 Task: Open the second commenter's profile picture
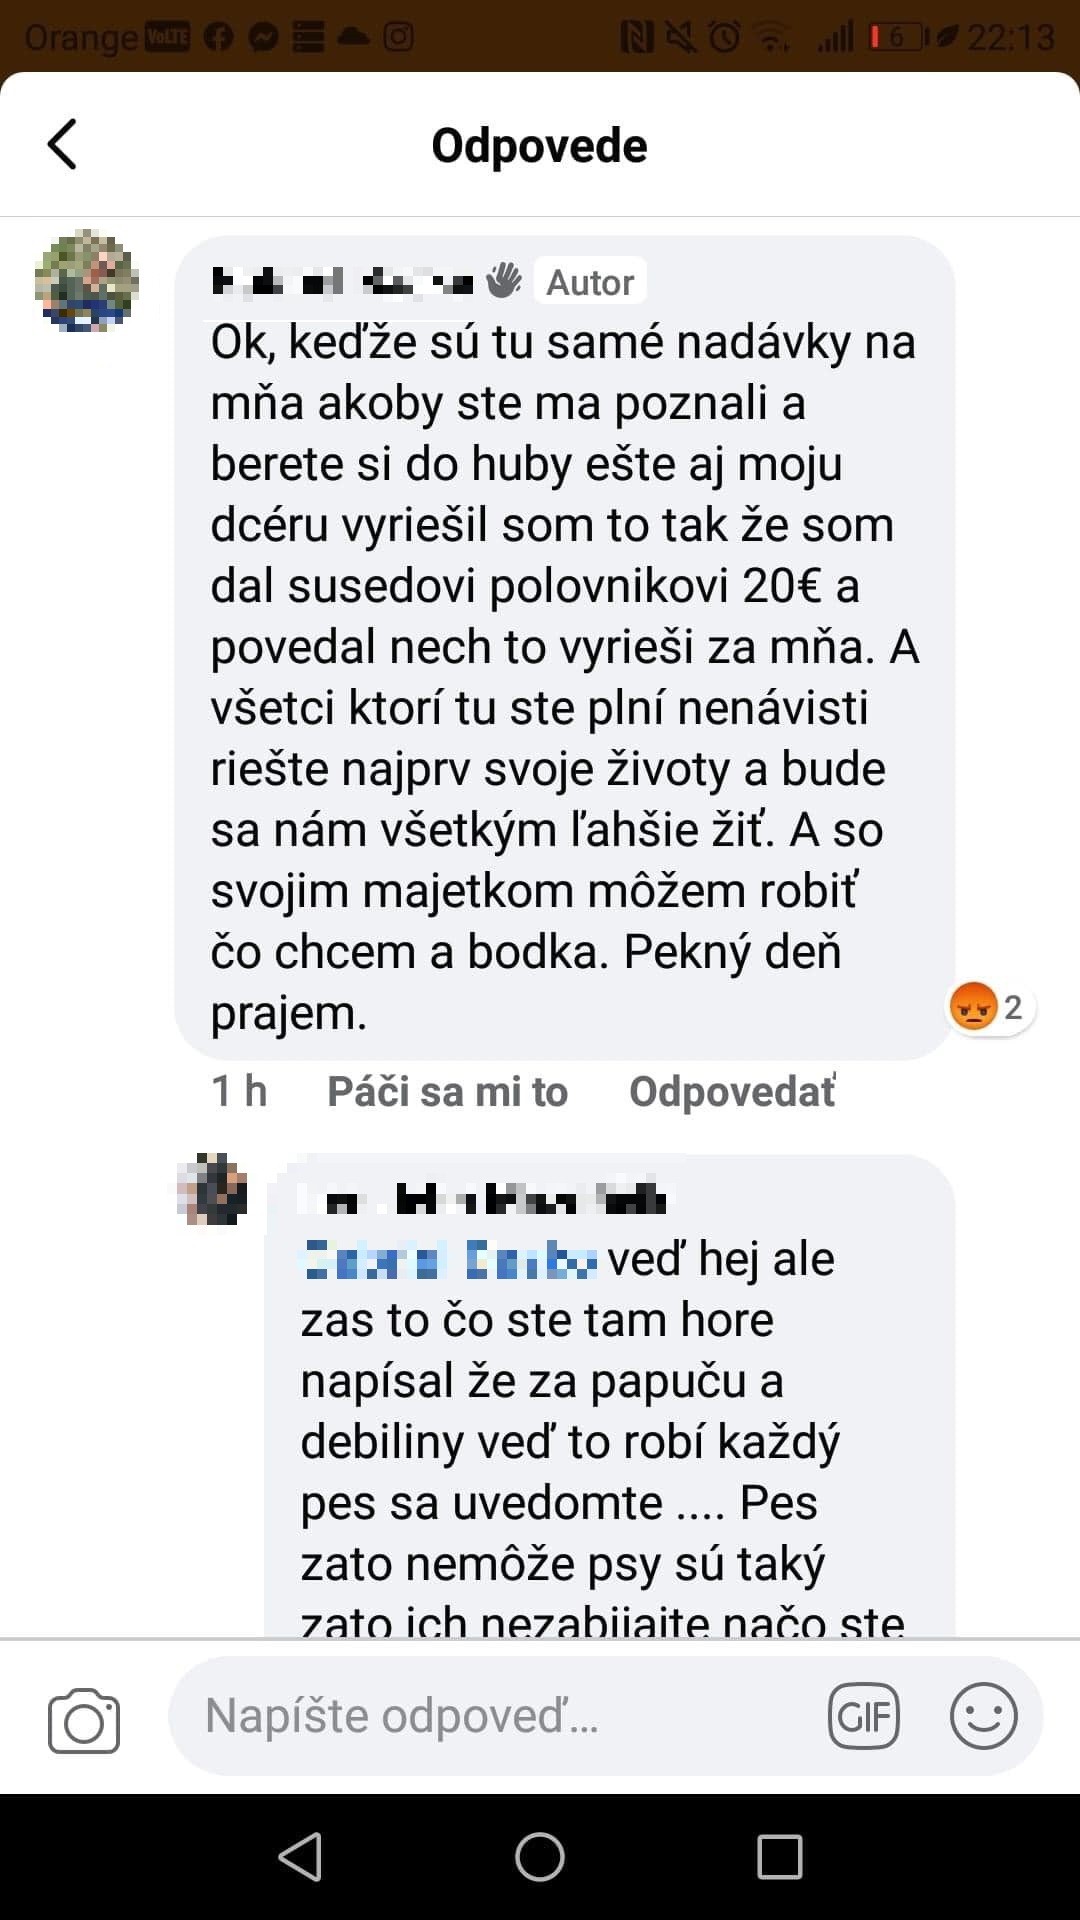coord(213,1189)
